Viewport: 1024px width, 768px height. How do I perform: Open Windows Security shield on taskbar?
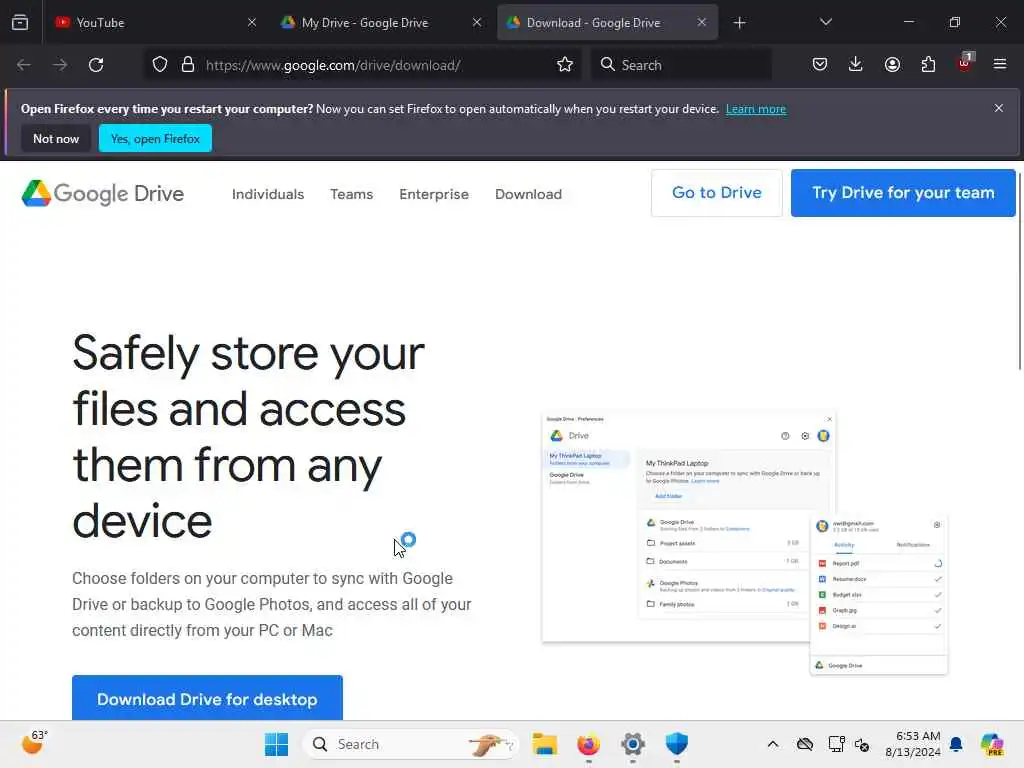pyautogui.click(x=677, y=744)
